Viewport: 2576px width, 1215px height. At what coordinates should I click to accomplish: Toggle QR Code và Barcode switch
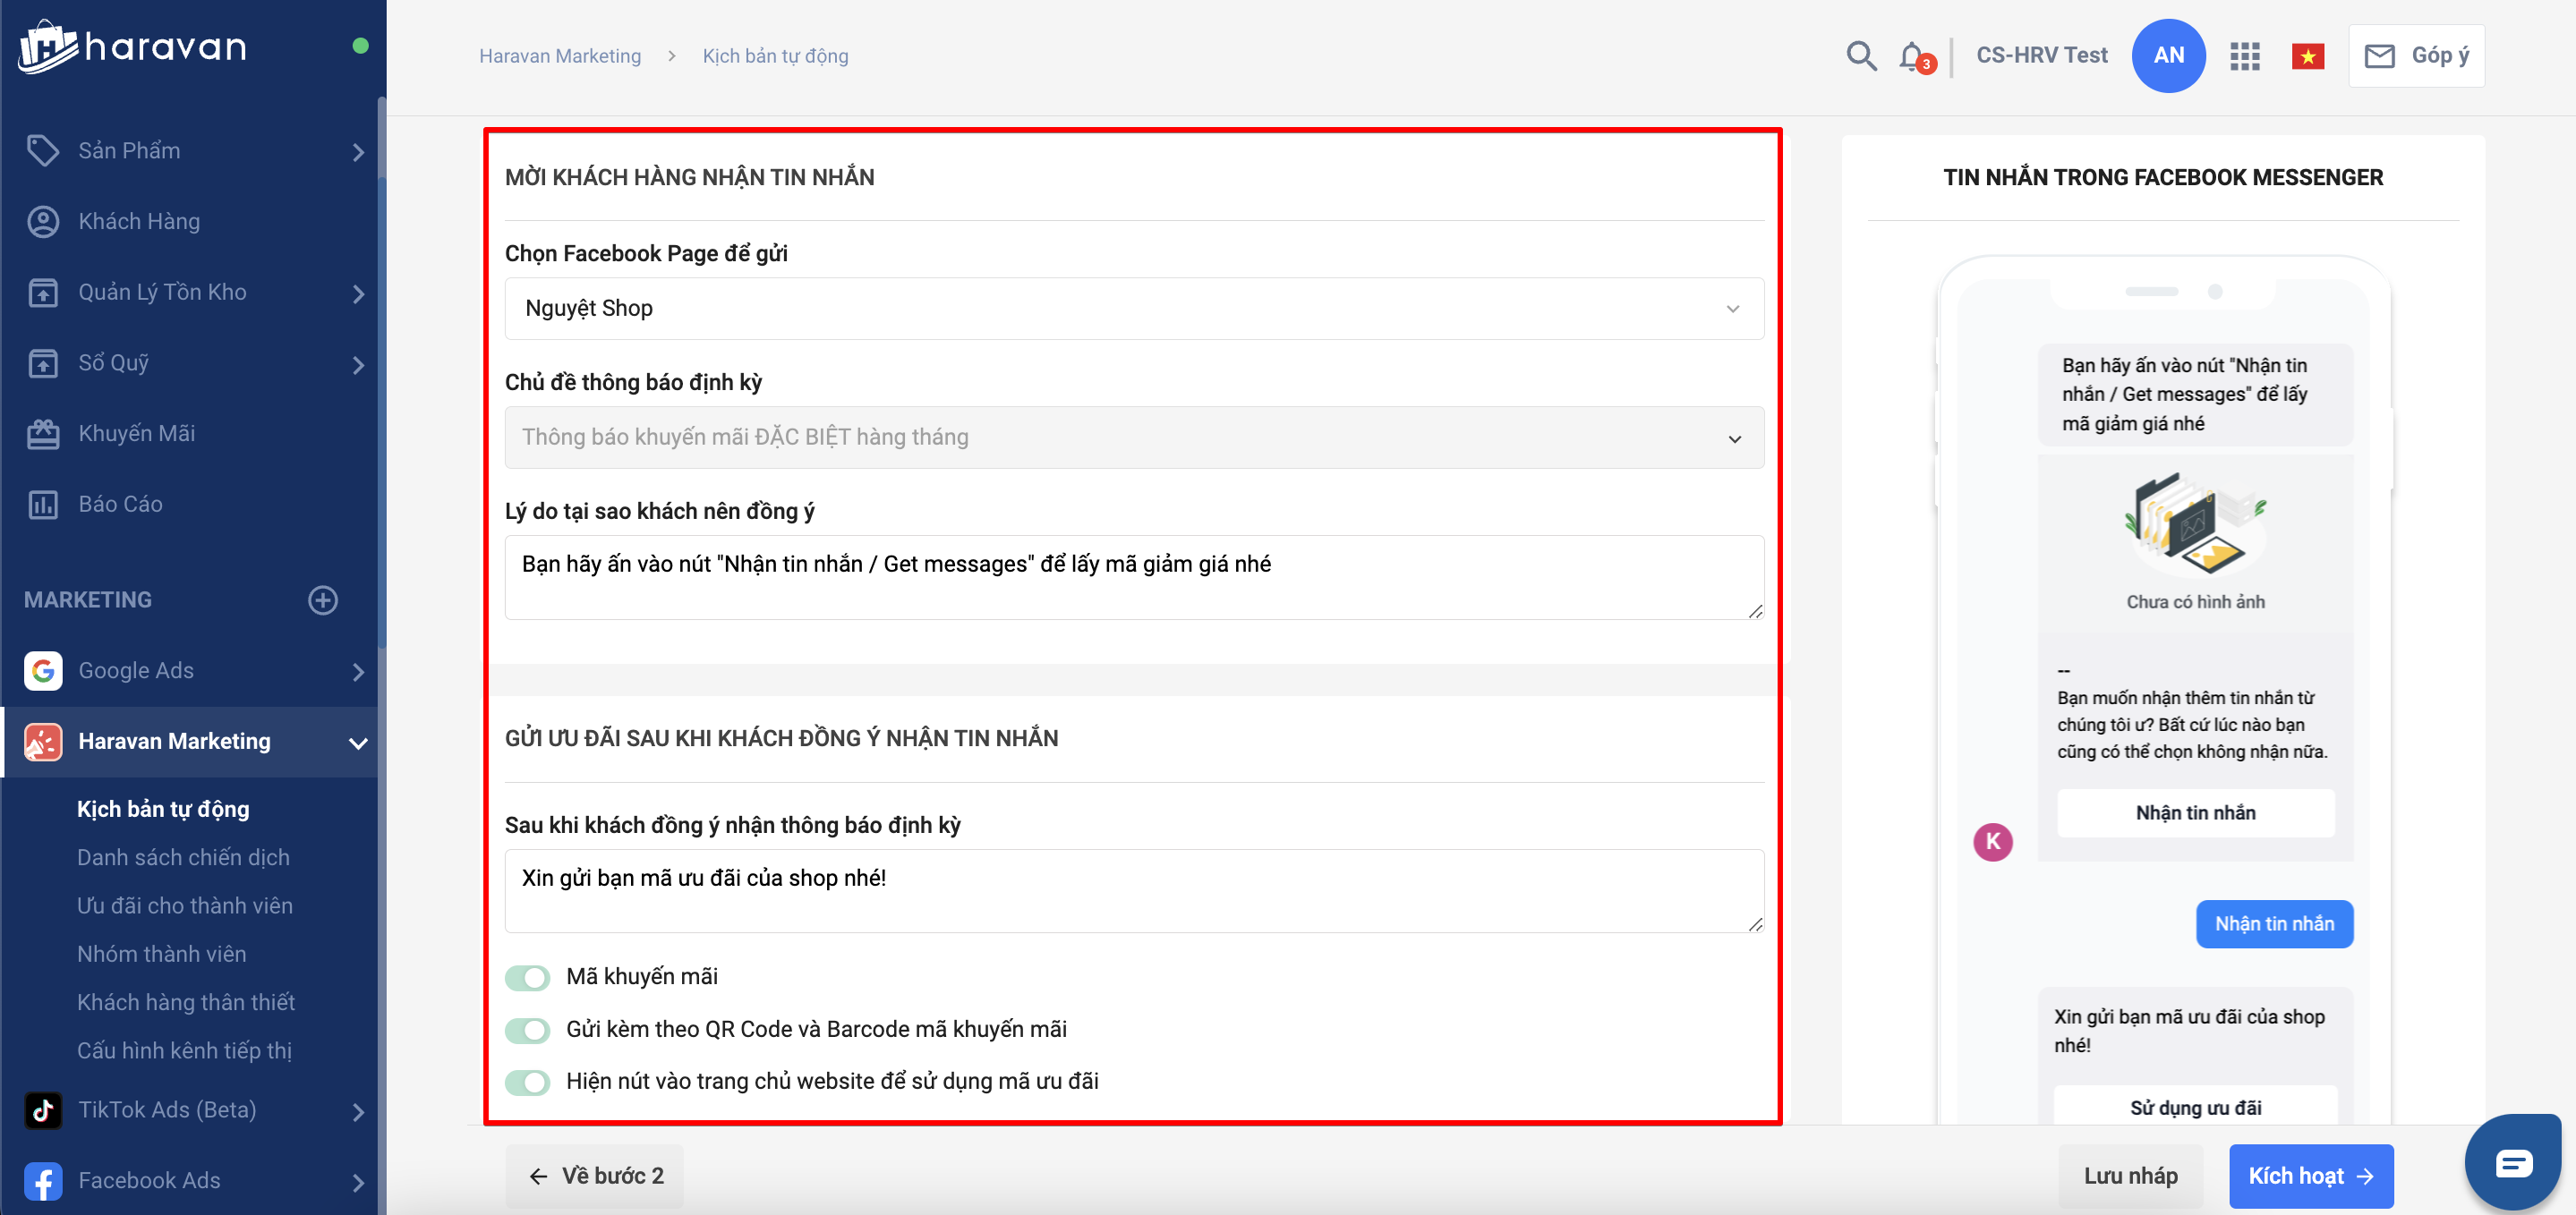528,1030
